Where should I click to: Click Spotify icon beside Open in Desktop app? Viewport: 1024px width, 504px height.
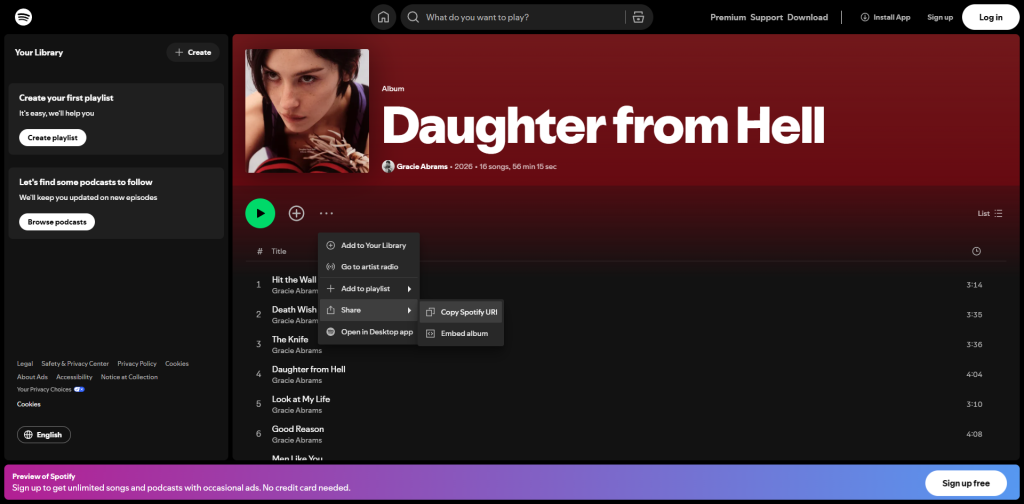[x=330, y=332]
